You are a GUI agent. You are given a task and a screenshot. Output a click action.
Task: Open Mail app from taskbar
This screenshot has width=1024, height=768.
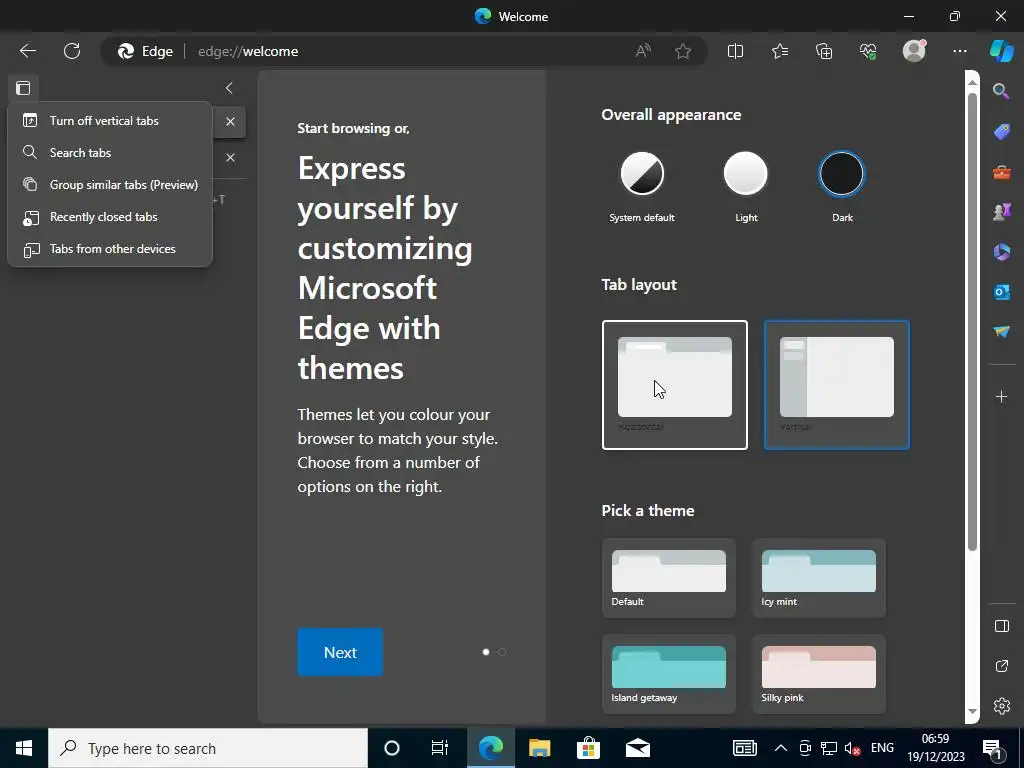point(638,748)
